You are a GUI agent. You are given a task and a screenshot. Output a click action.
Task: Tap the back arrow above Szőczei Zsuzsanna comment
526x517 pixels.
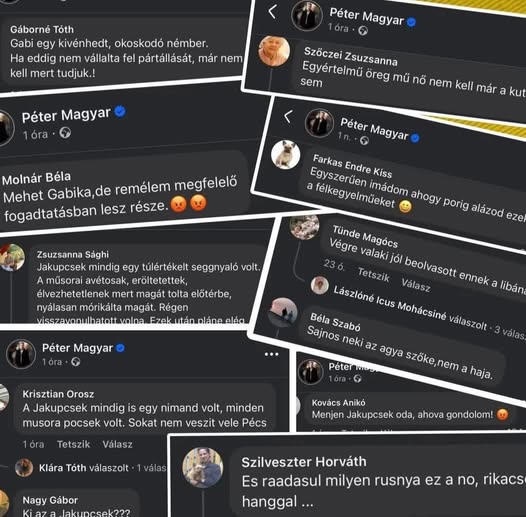coord(272,11)
